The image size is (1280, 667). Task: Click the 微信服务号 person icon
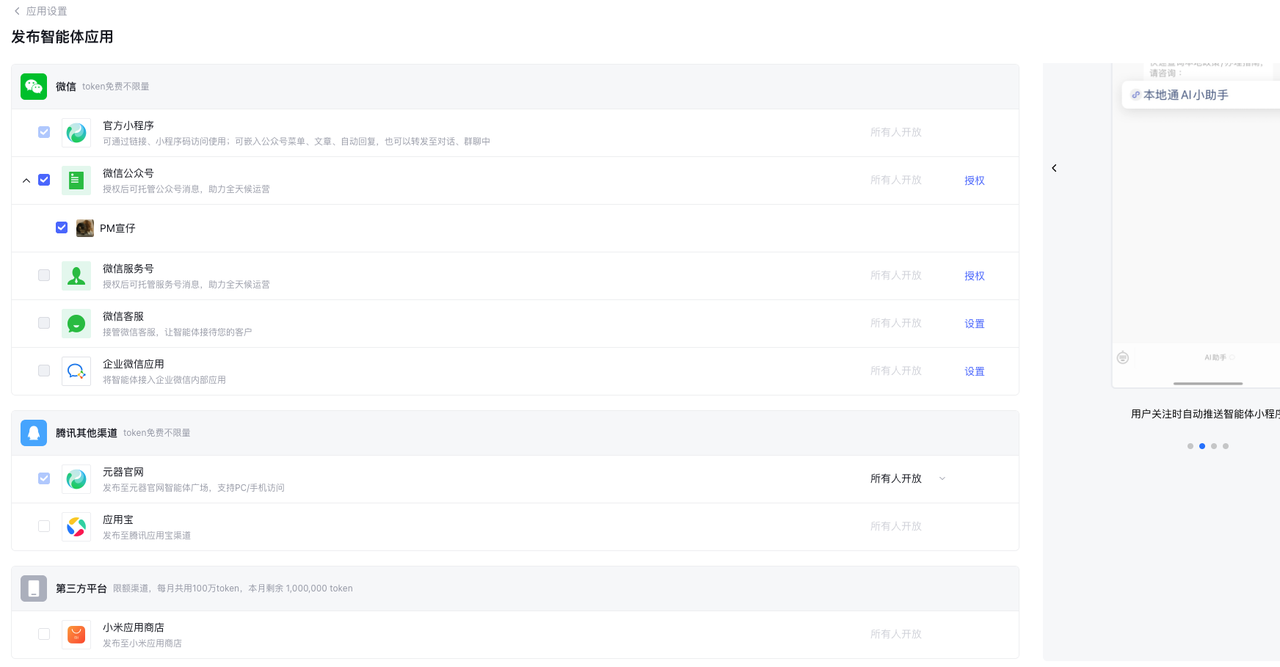(76, 276)
